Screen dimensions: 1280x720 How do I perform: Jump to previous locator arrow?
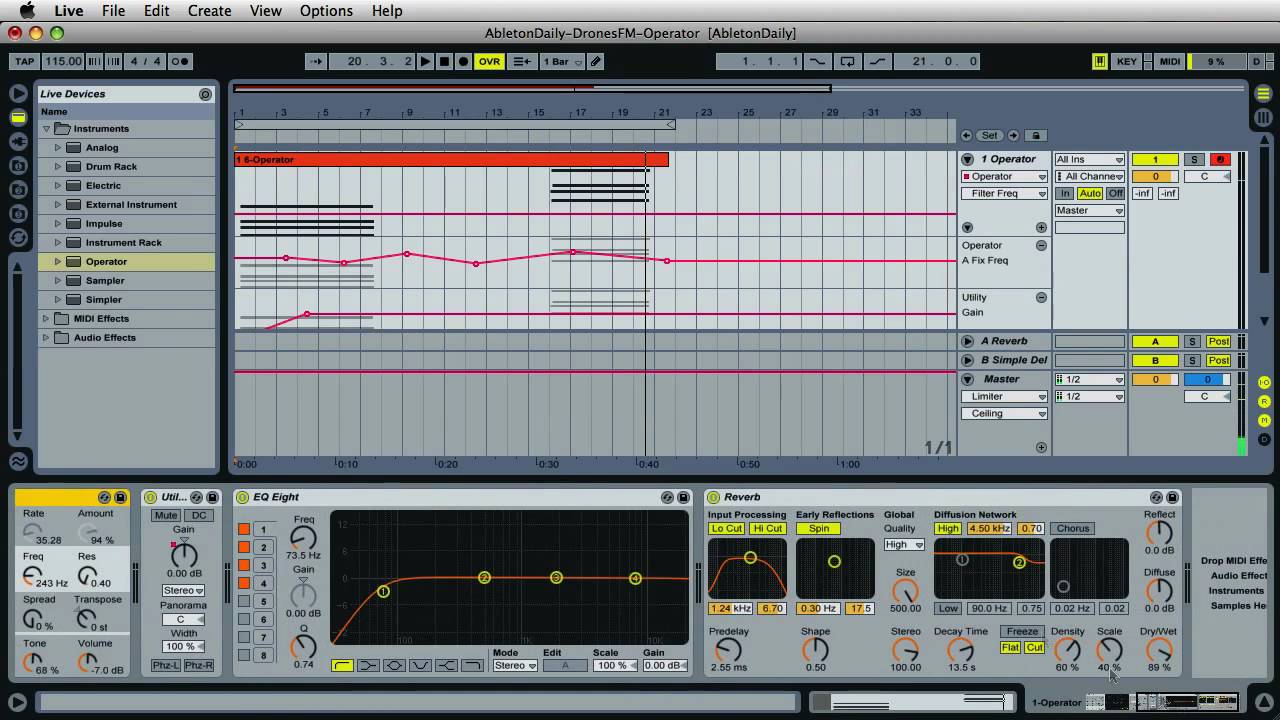[x=966, y=135]
